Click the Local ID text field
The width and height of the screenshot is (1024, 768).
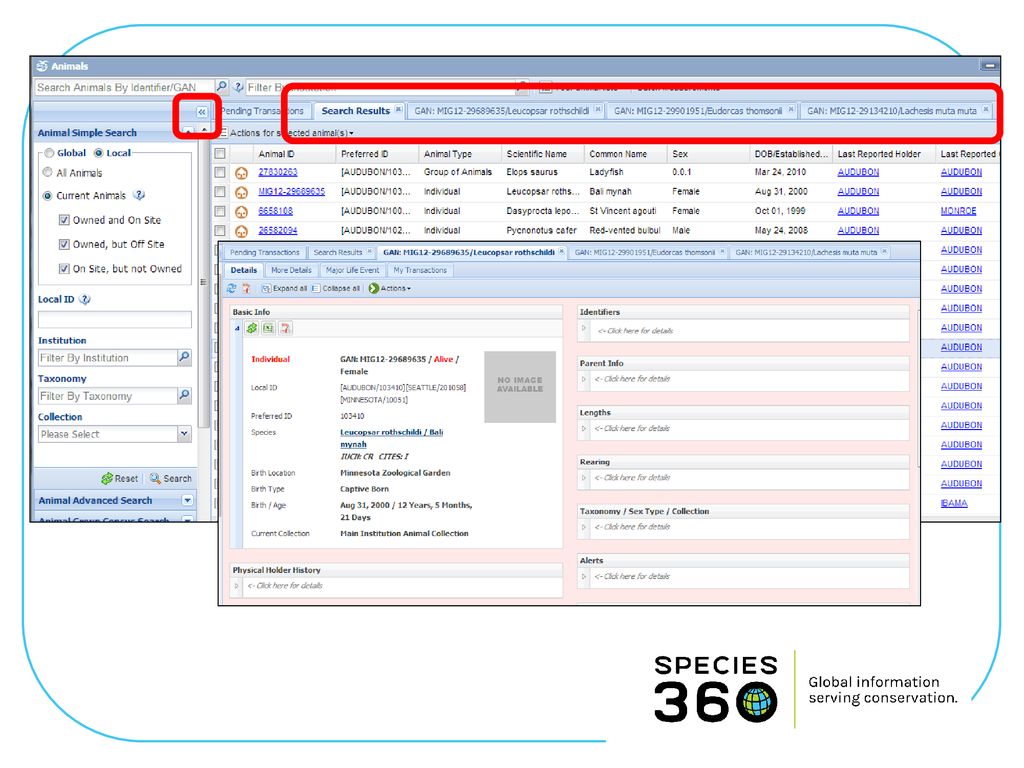point(115,319)
